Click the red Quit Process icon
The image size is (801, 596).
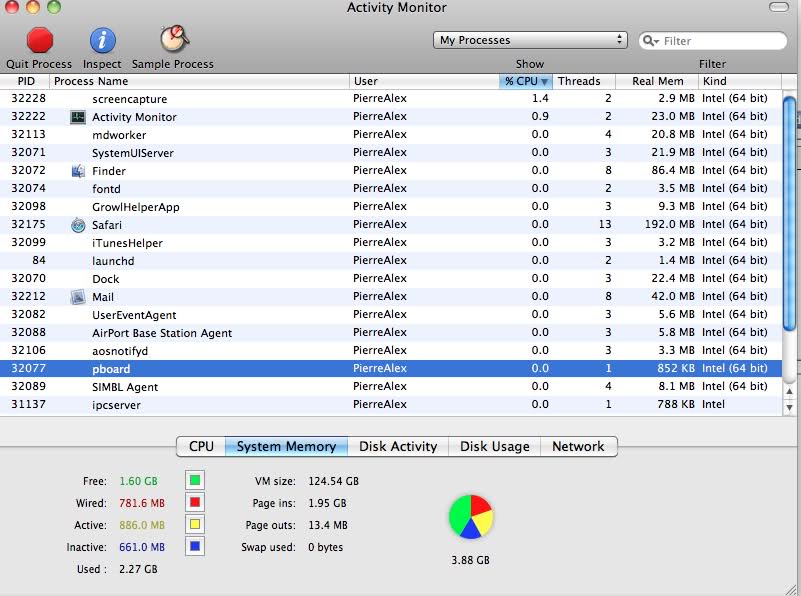pyautogui.click(x=40, y=40)
